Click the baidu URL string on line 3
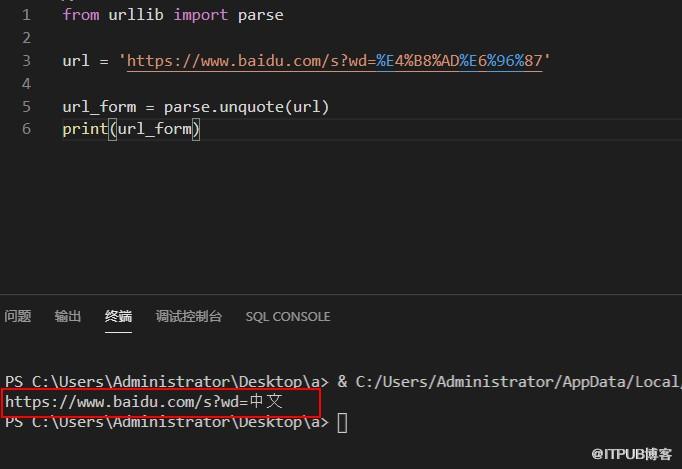The image size is (682, 469). (334, 61)
